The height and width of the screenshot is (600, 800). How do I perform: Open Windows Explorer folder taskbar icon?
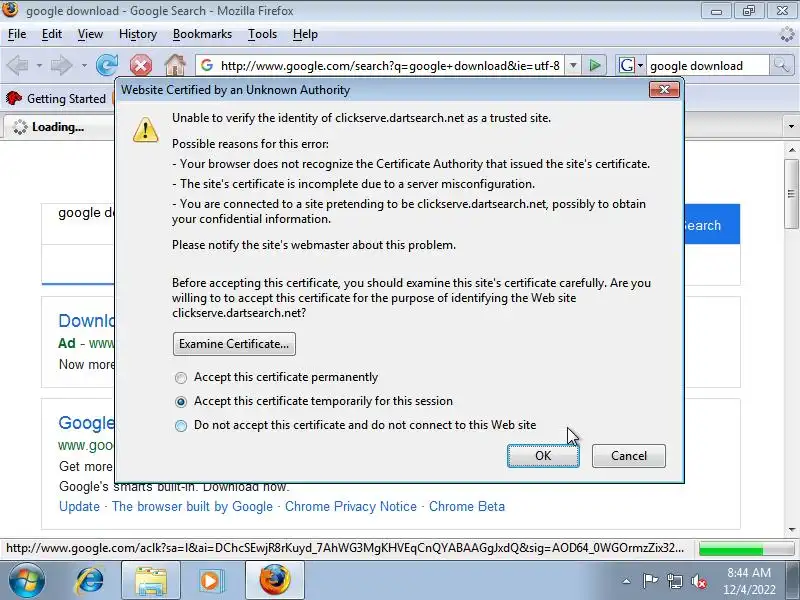151,581
